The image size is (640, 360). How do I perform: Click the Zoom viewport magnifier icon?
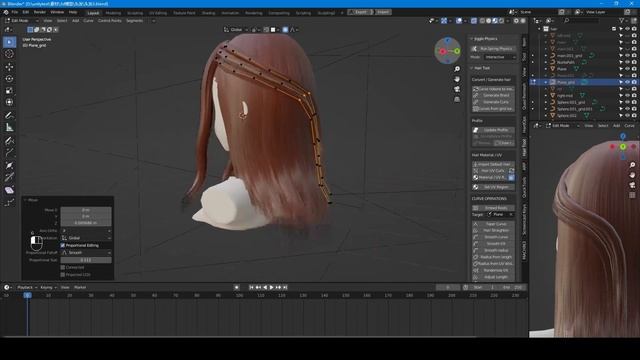coord(457,69)
